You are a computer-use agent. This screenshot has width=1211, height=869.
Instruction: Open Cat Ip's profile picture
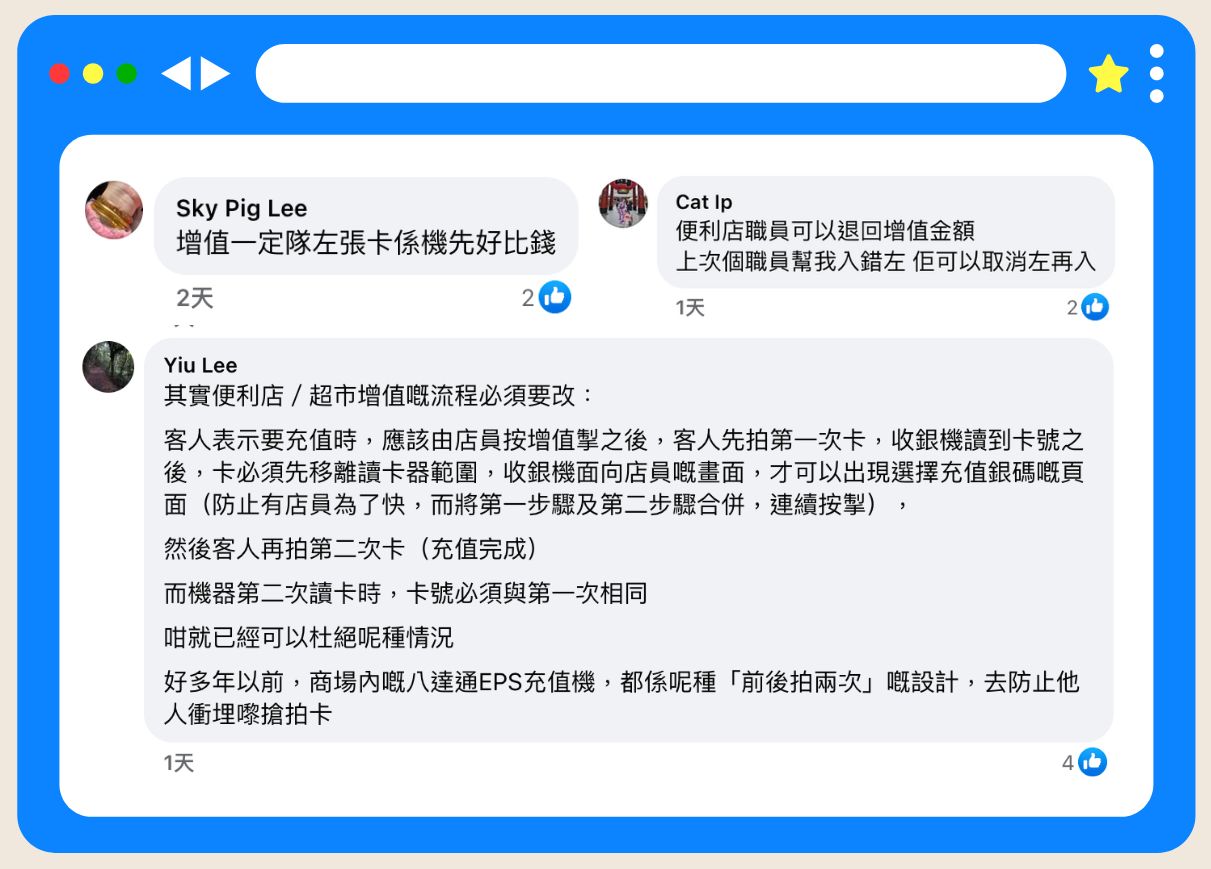click(x=623, y=202)
